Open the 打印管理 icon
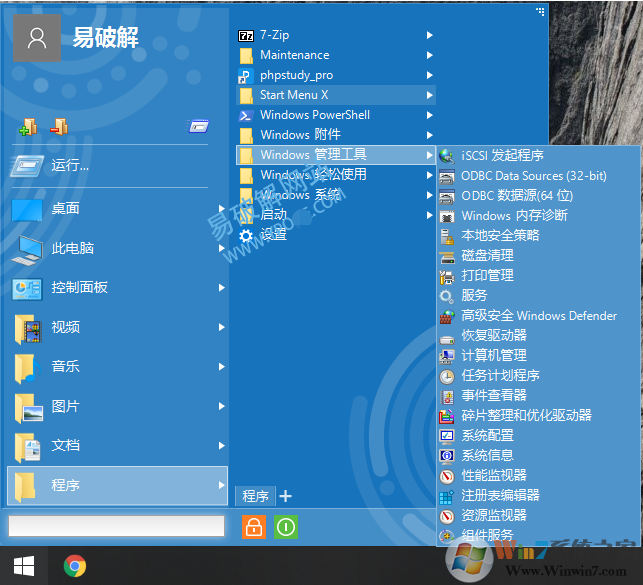The image size is (643, 585). pos(447,276)
